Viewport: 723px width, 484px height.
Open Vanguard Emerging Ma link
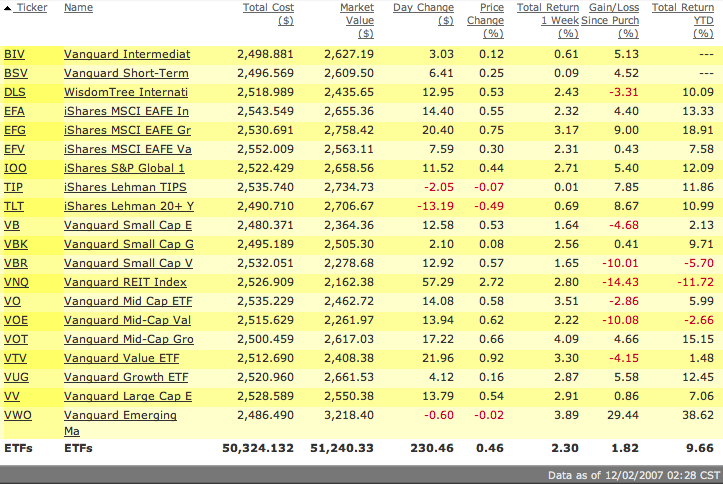(x=120, y=423)
